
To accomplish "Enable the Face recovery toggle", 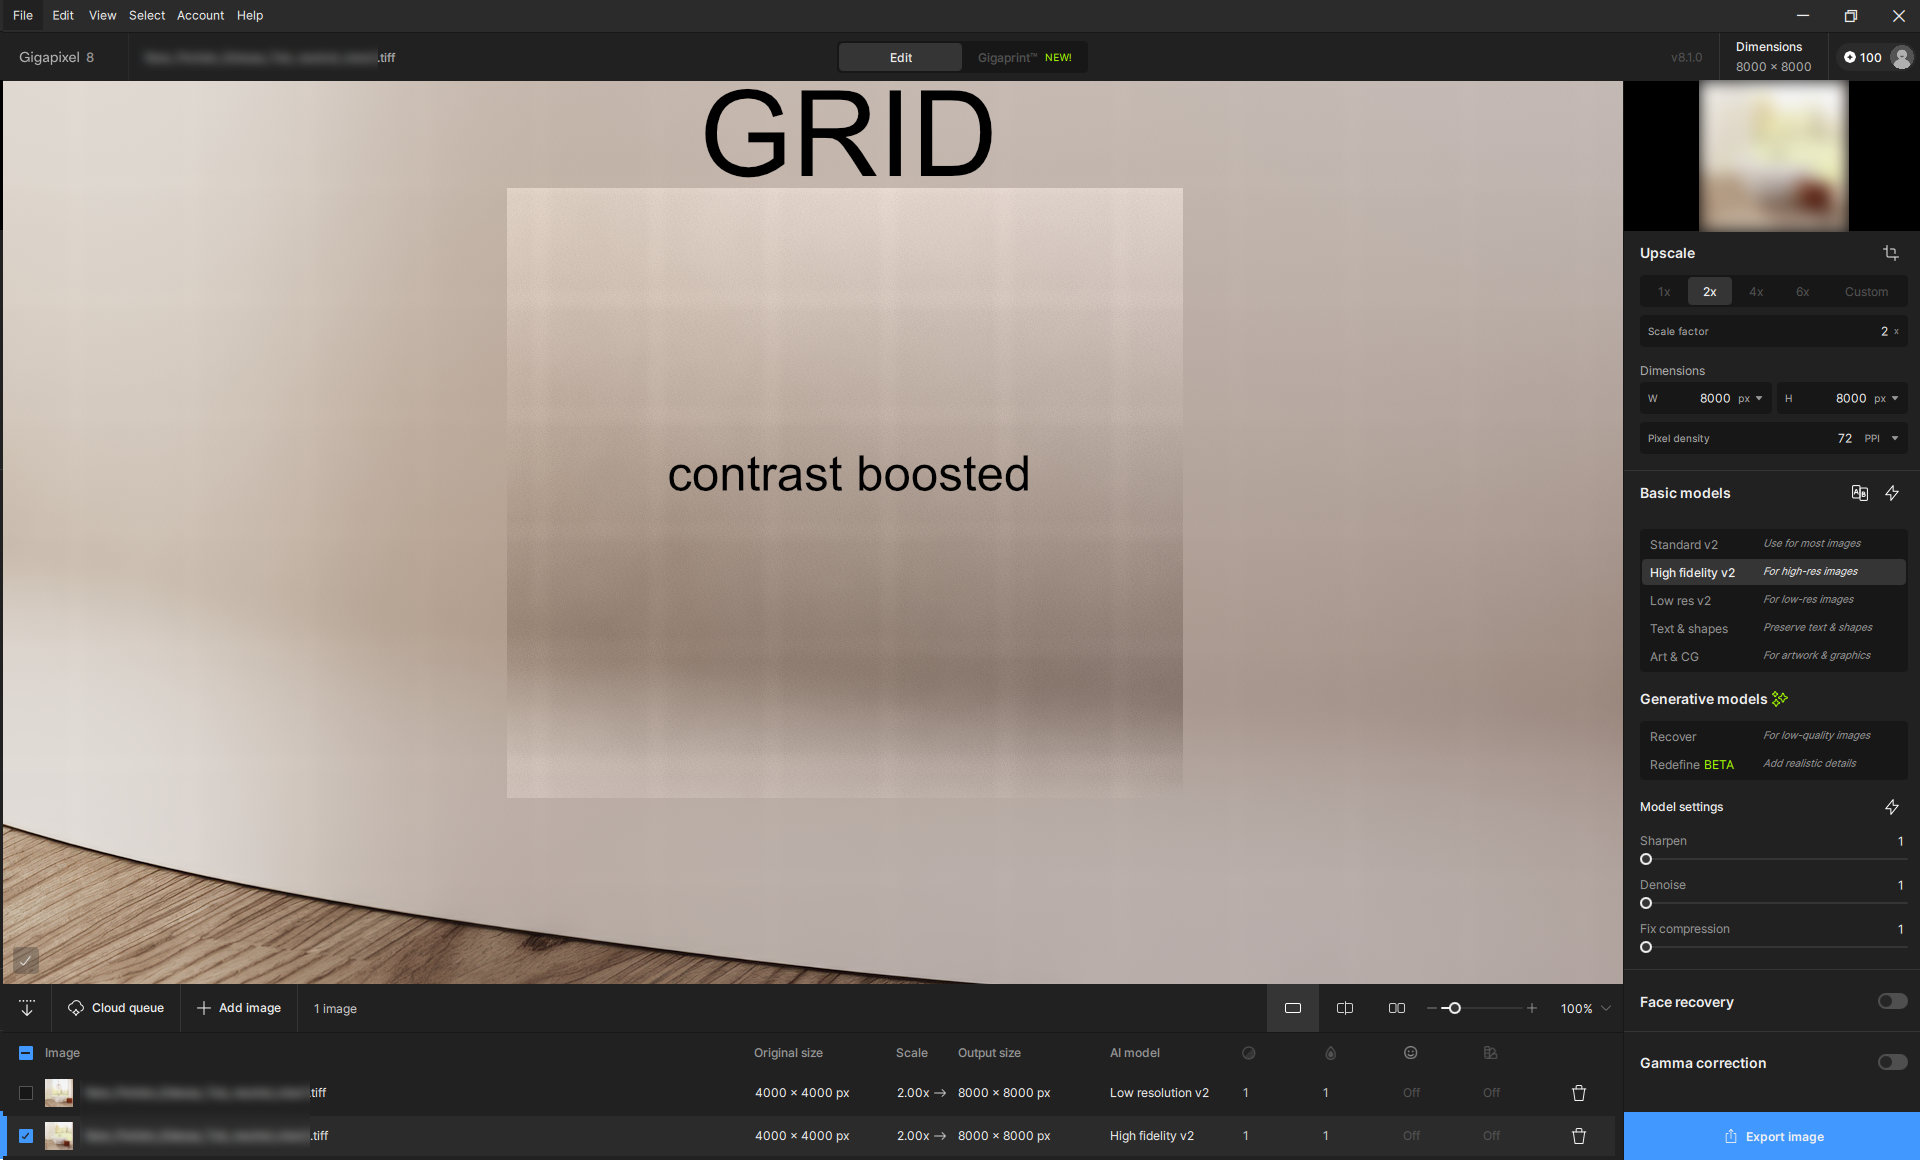I will [x=1892, y=1002].
